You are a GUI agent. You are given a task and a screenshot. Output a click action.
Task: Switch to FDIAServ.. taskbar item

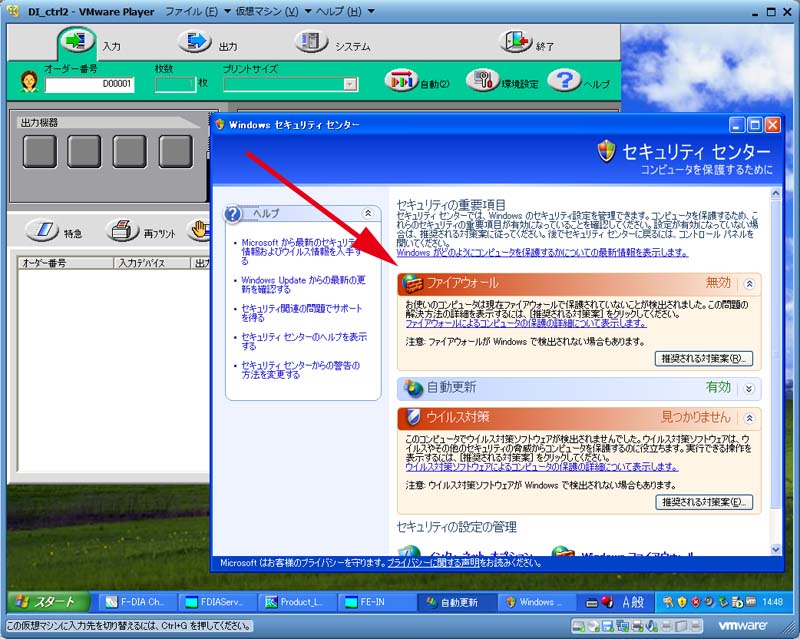click(x=216, y=602)
